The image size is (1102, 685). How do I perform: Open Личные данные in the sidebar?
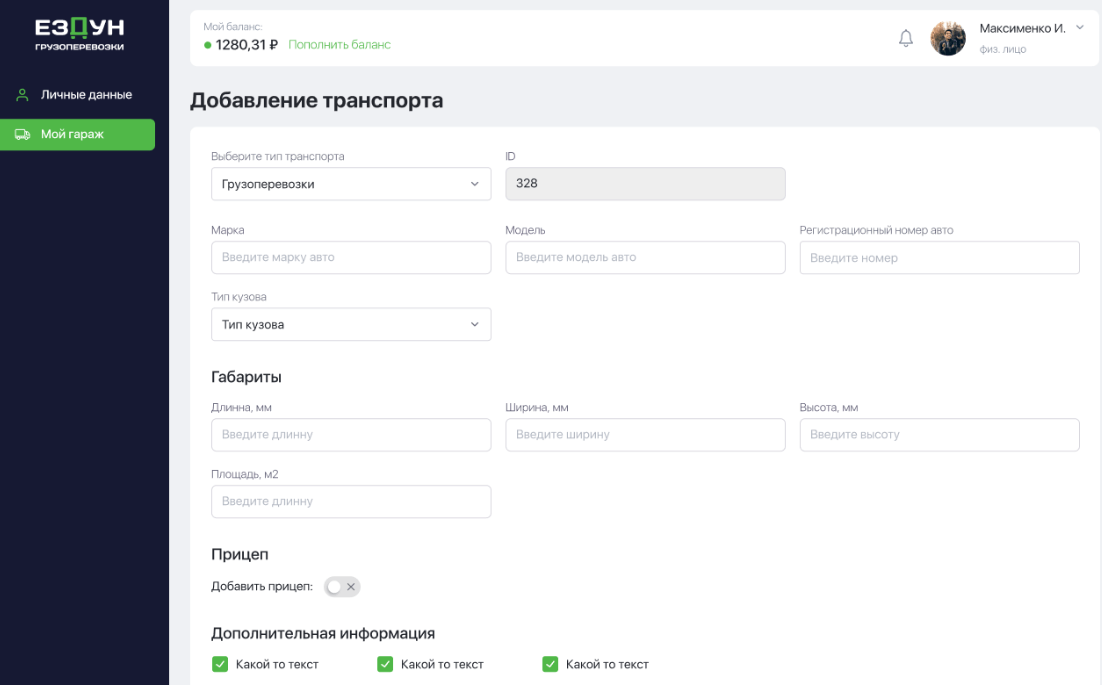86,95
